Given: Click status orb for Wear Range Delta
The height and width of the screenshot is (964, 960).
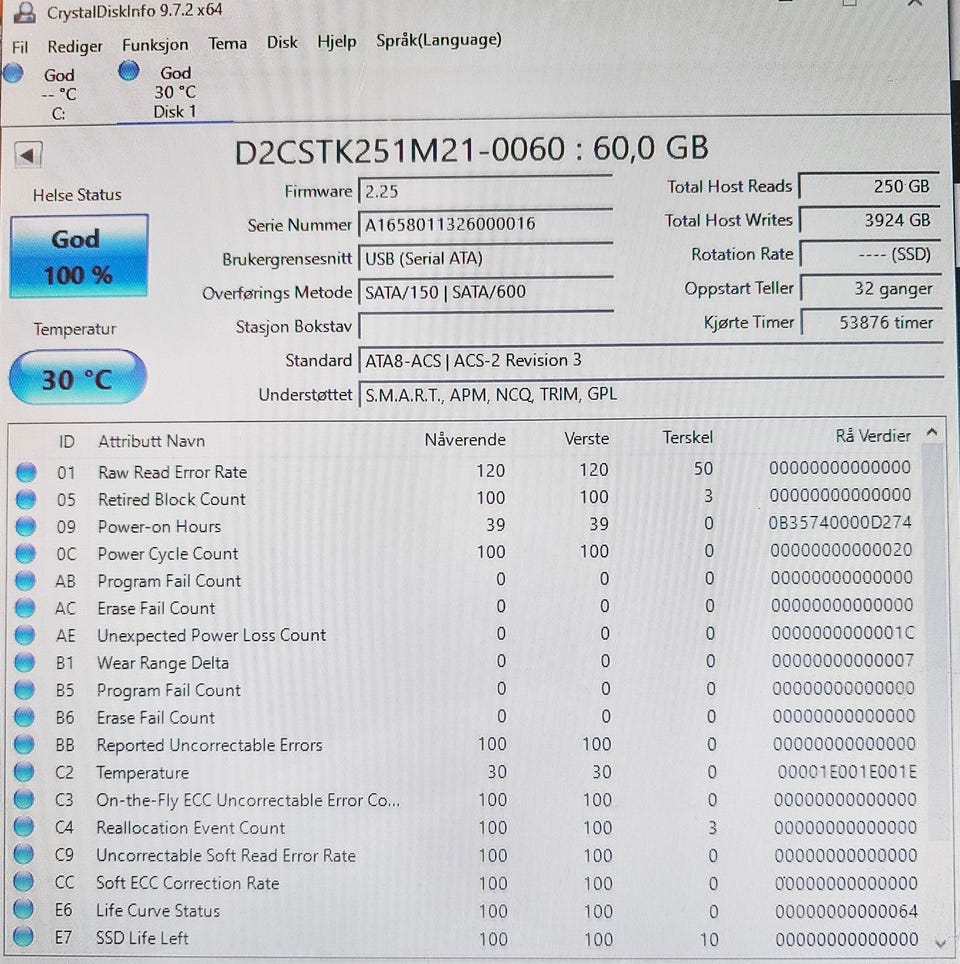Looking at the screenshot, I should pos(25,663).
